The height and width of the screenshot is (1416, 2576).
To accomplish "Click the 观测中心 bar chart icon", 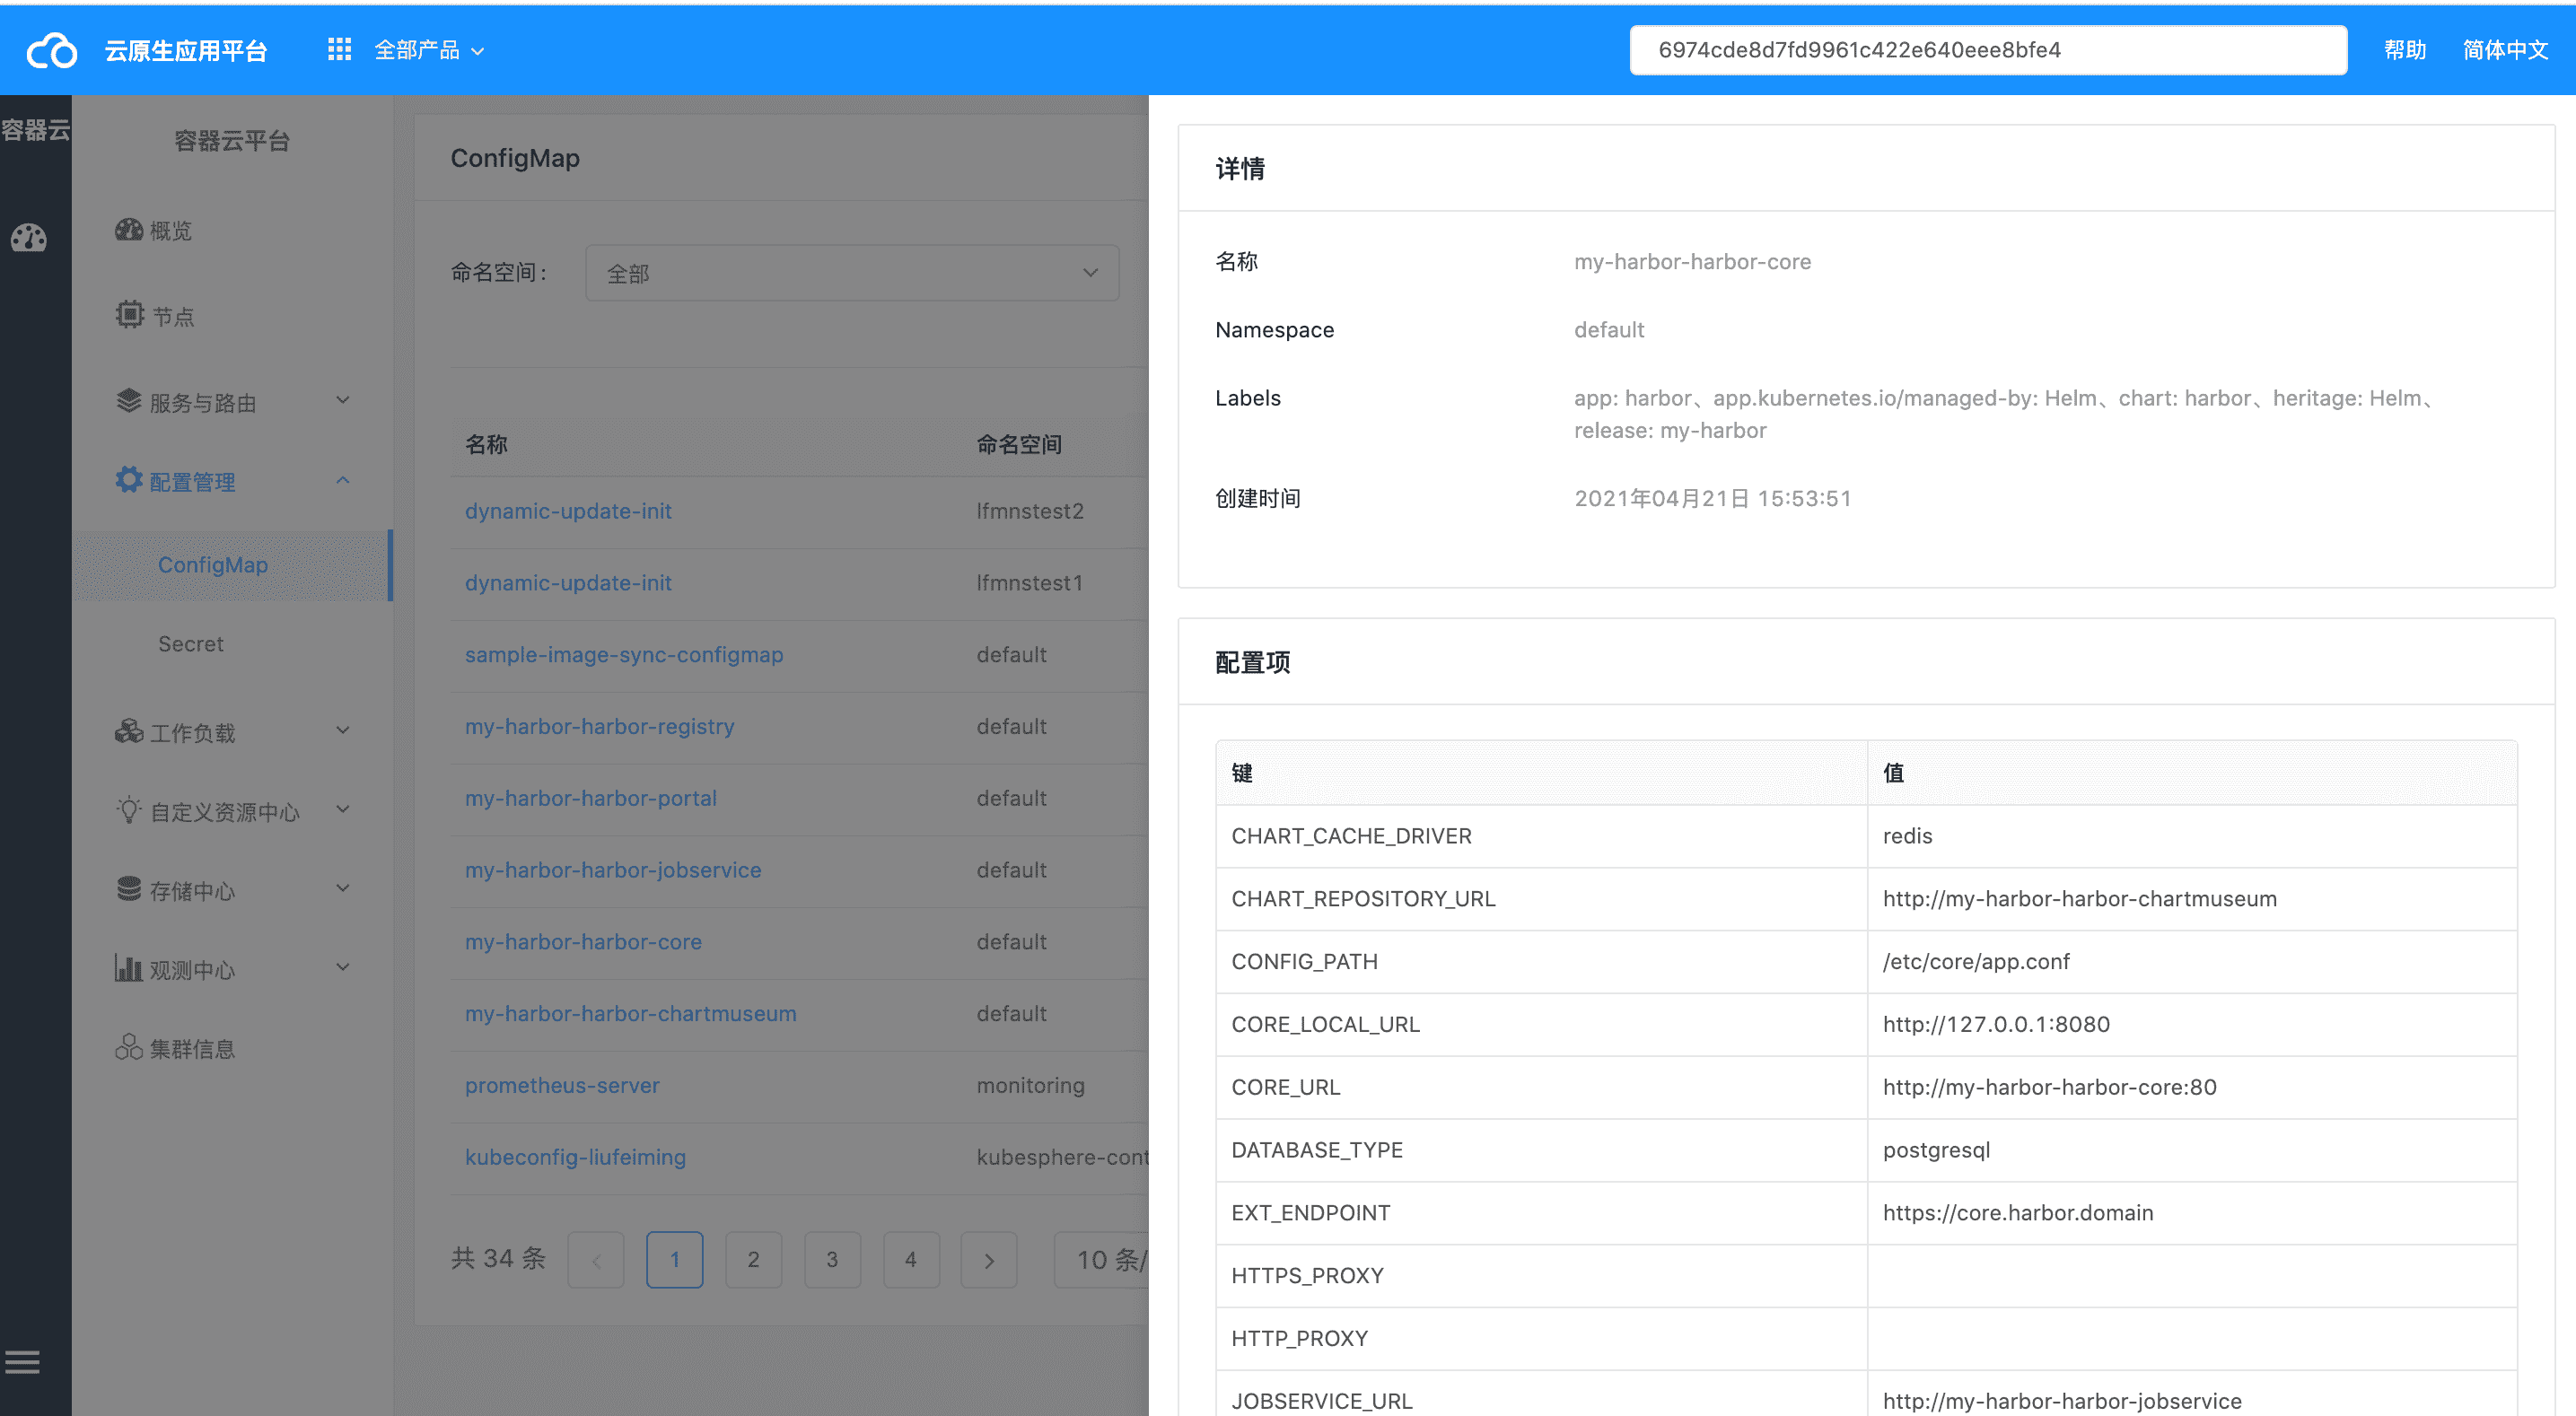I will [x=129, y=968].
